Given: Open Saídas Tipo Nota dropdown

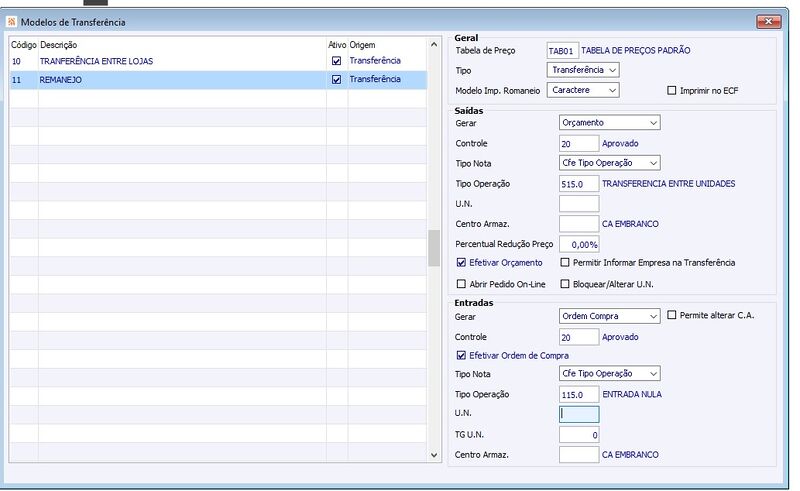Looking at the screenshot, I should tap(610, 163).
